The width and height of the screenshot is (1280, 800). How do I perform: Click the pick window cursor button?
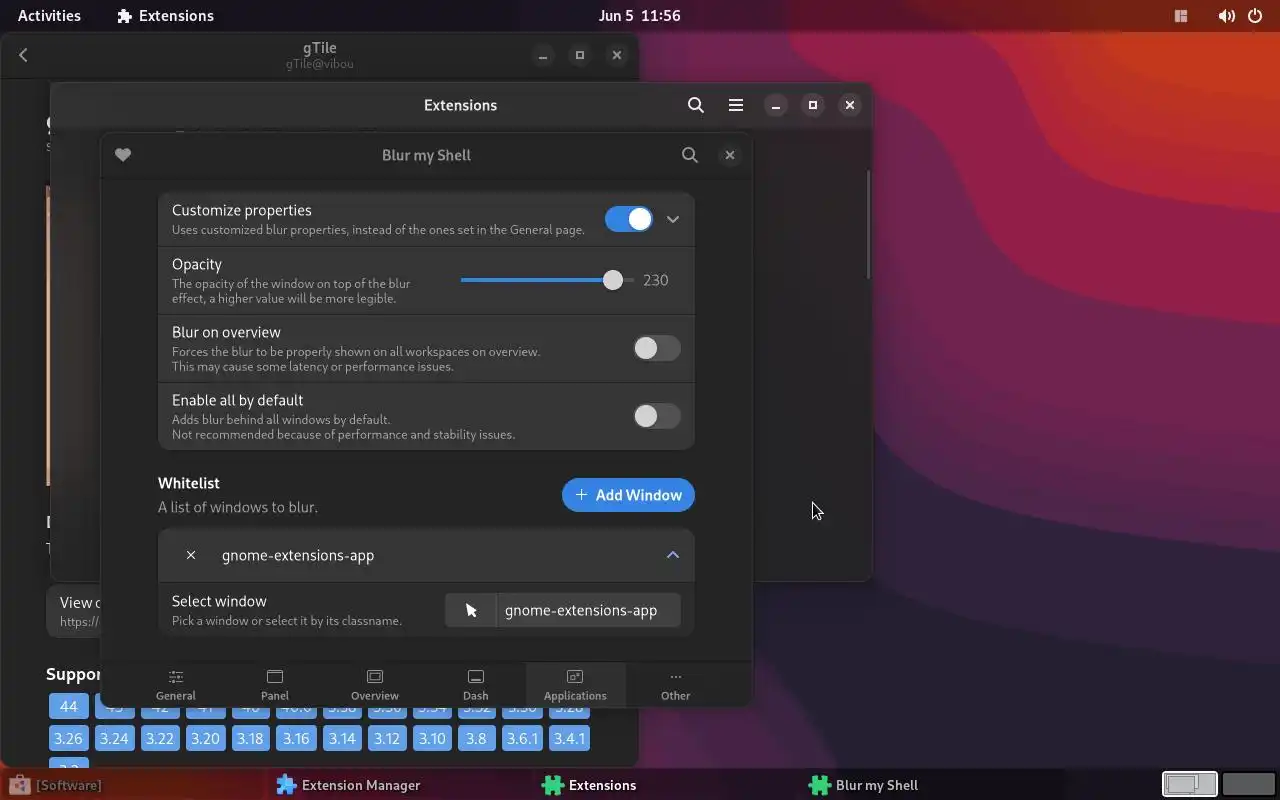[471, 610]
